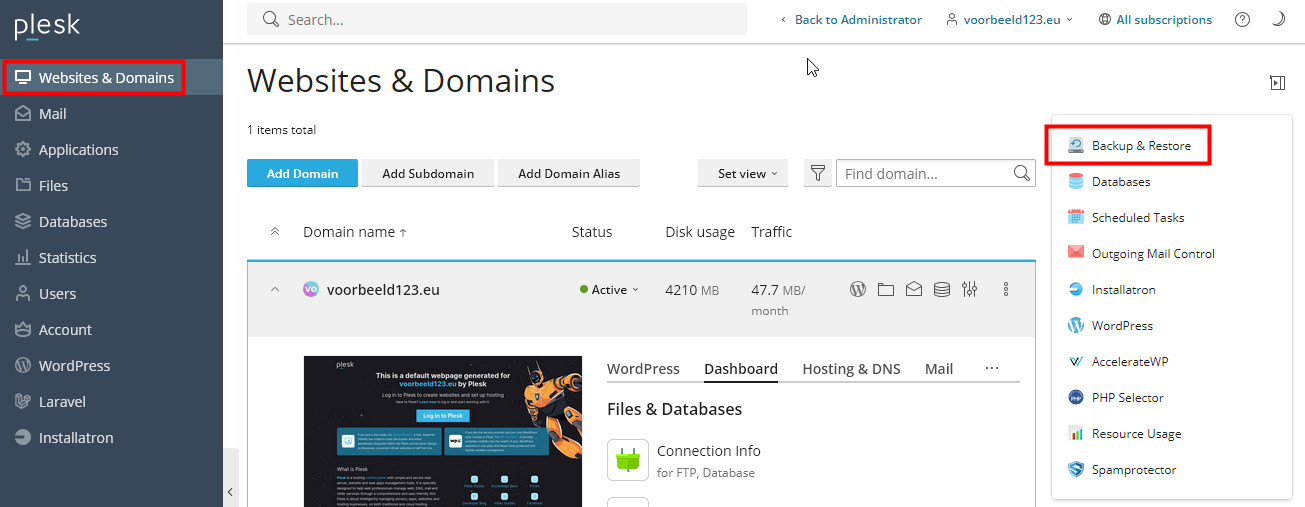Screen dimensions: 1305x507
Task: Click Add Domain button
Action: click(302, 173)
